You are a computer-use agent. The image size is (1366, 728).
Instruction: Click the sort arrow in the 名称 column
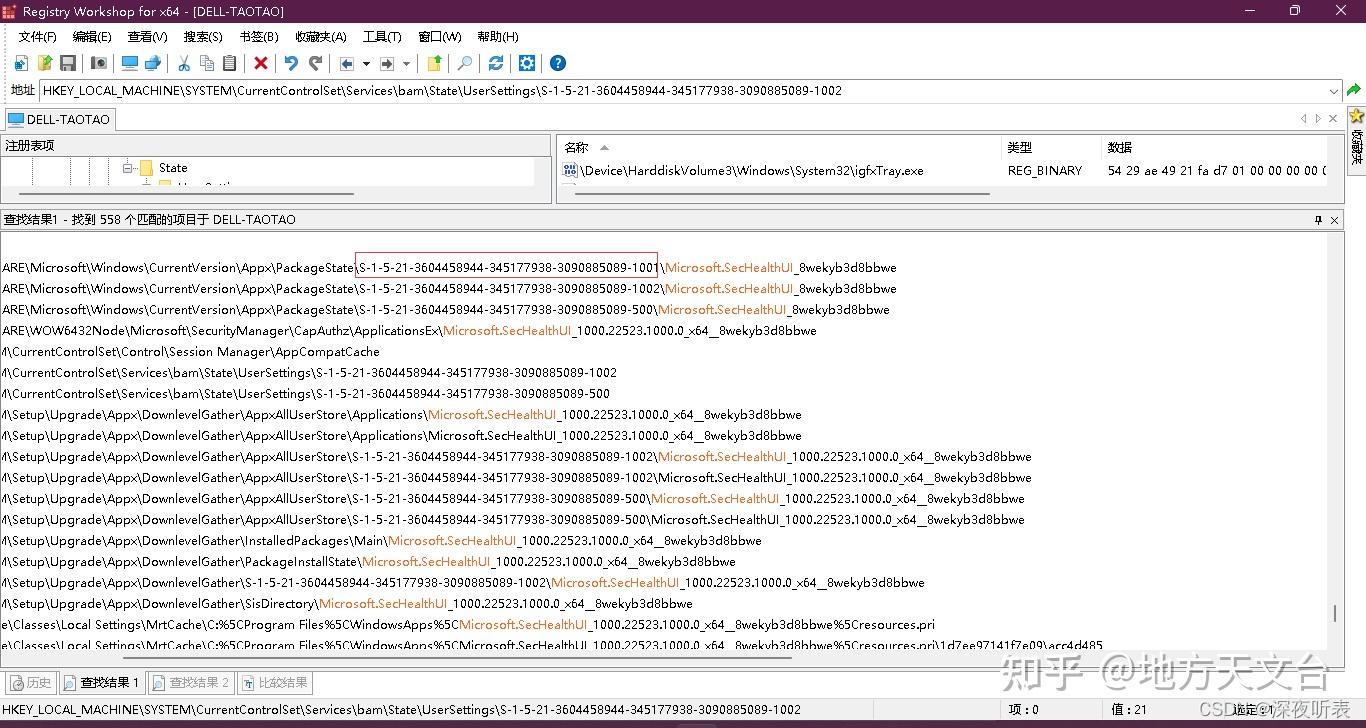tap(604, 148)
